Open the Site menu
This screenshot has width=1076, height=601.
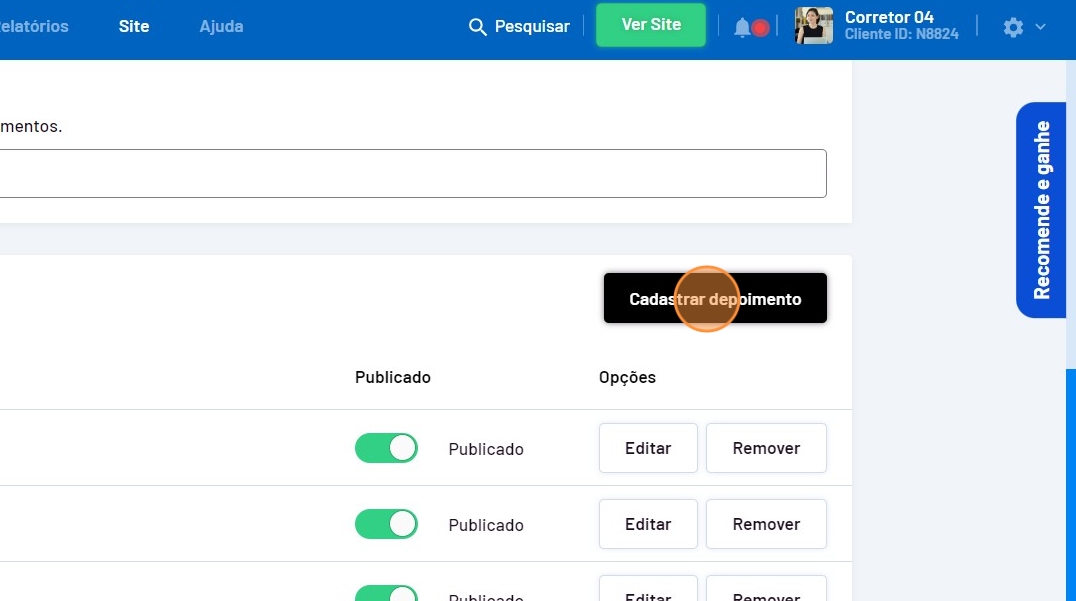click(x=134, y=26)
